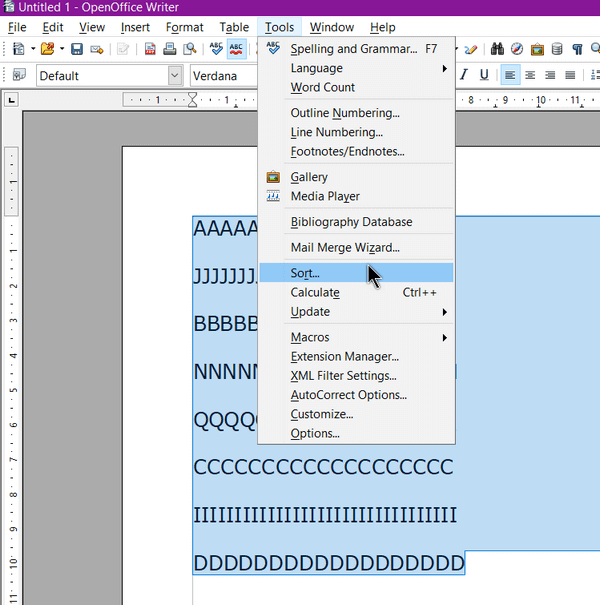Viewport: 600px width, 605px height.
Task: Click the Show Draw Functions pencil icon
Action: pyautogui.click(x=471, y=49)
